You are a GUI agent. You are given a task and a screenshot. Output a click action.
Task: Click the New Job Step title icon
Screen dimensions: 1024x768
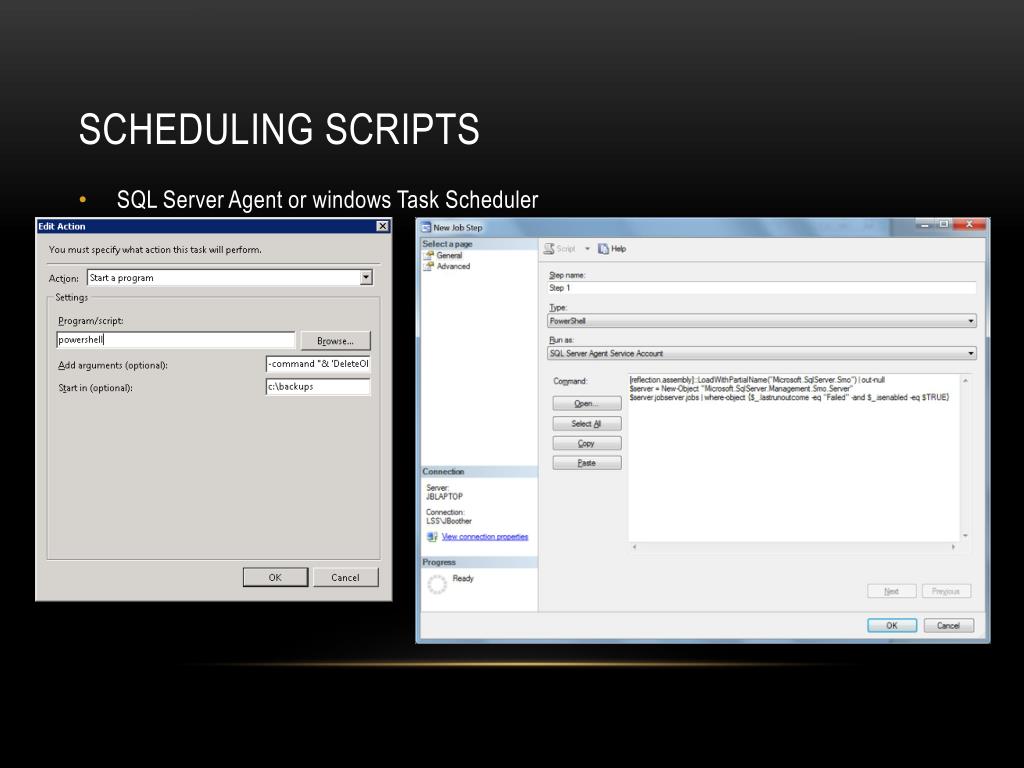[x=426, y=227]
